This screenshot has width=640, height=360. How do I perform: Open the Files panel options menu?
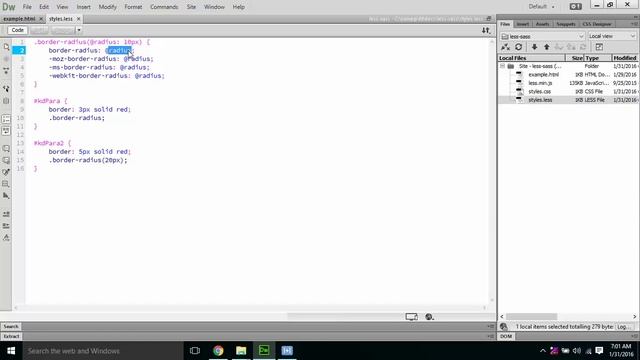click(635, 24)
